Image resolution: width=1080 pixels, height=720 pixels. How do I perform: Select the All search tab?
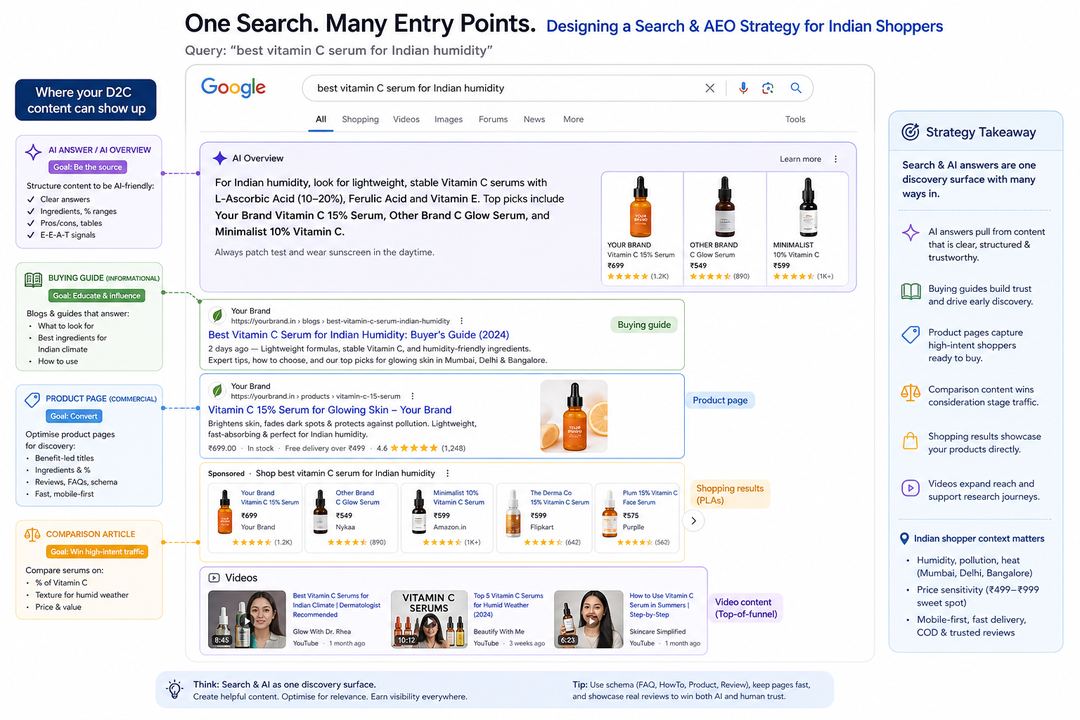[321, 119]
